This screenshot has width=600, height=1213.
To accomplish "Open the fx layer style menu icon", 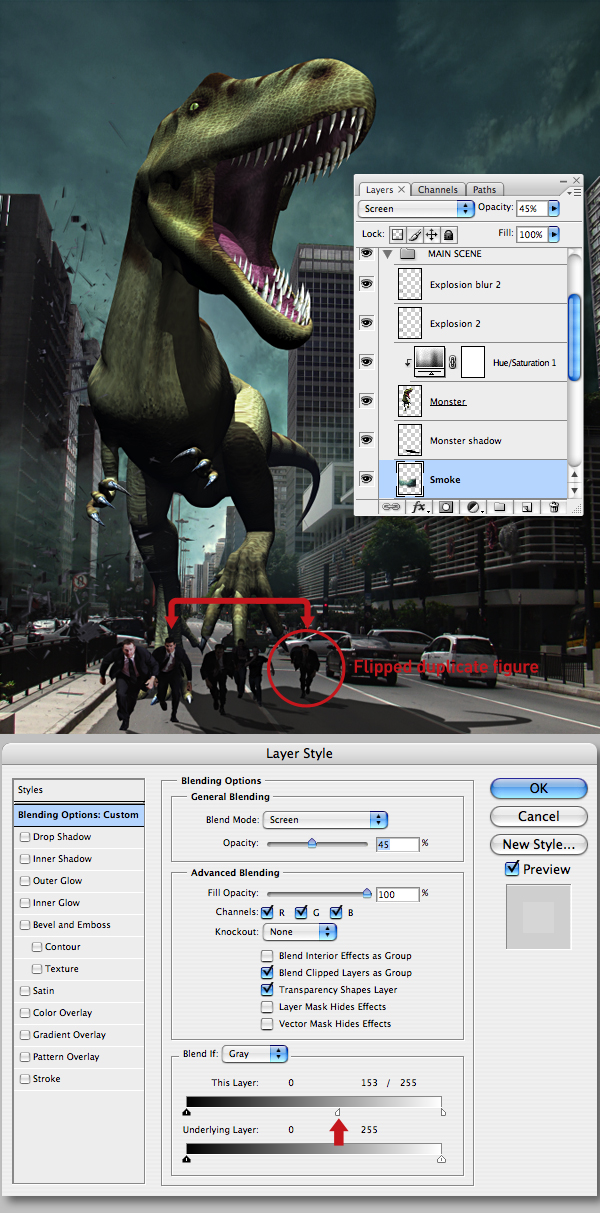I will pos(421,507).
